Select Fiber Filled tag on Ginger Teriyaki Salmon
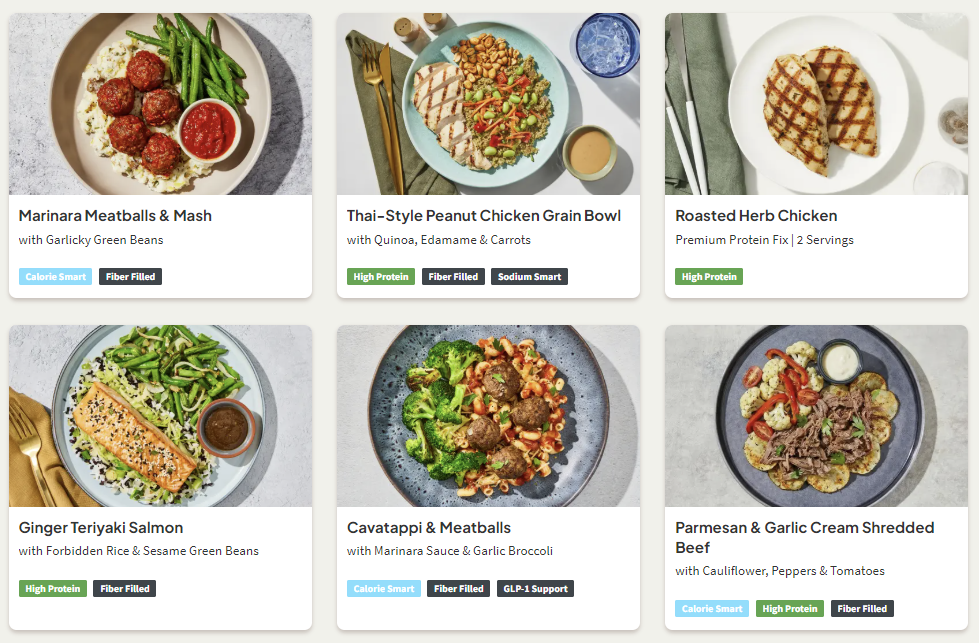Screen dimensions: 979x643 pyautogui.click(x=125, y=589)
